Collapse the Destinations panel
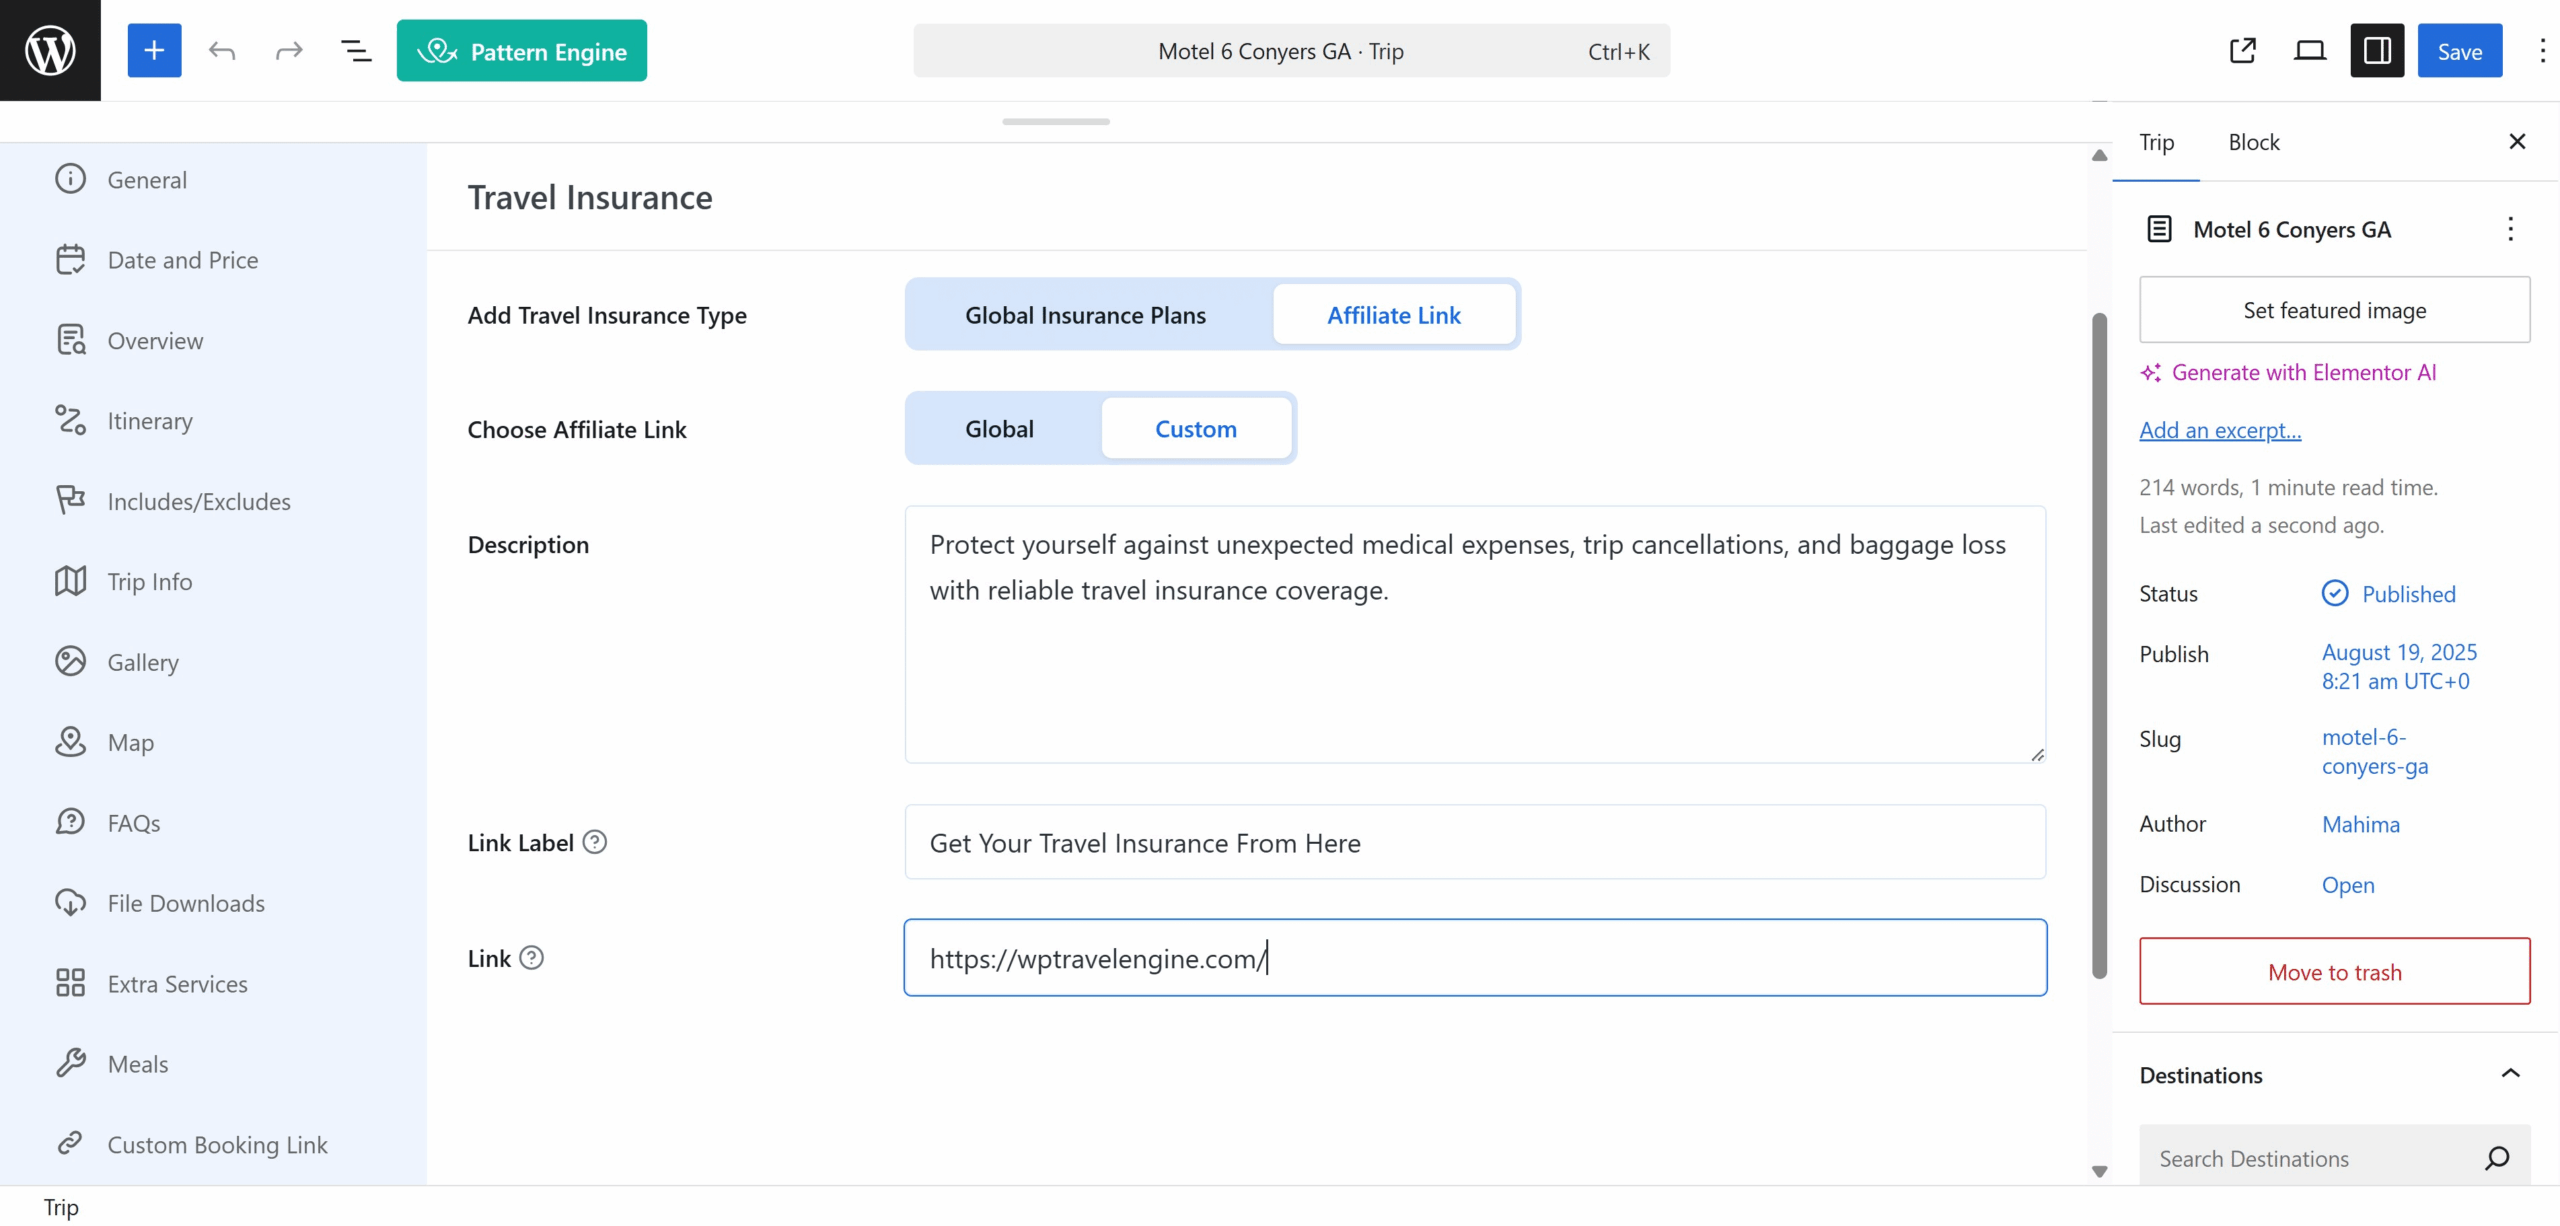 point(2510,1074)
